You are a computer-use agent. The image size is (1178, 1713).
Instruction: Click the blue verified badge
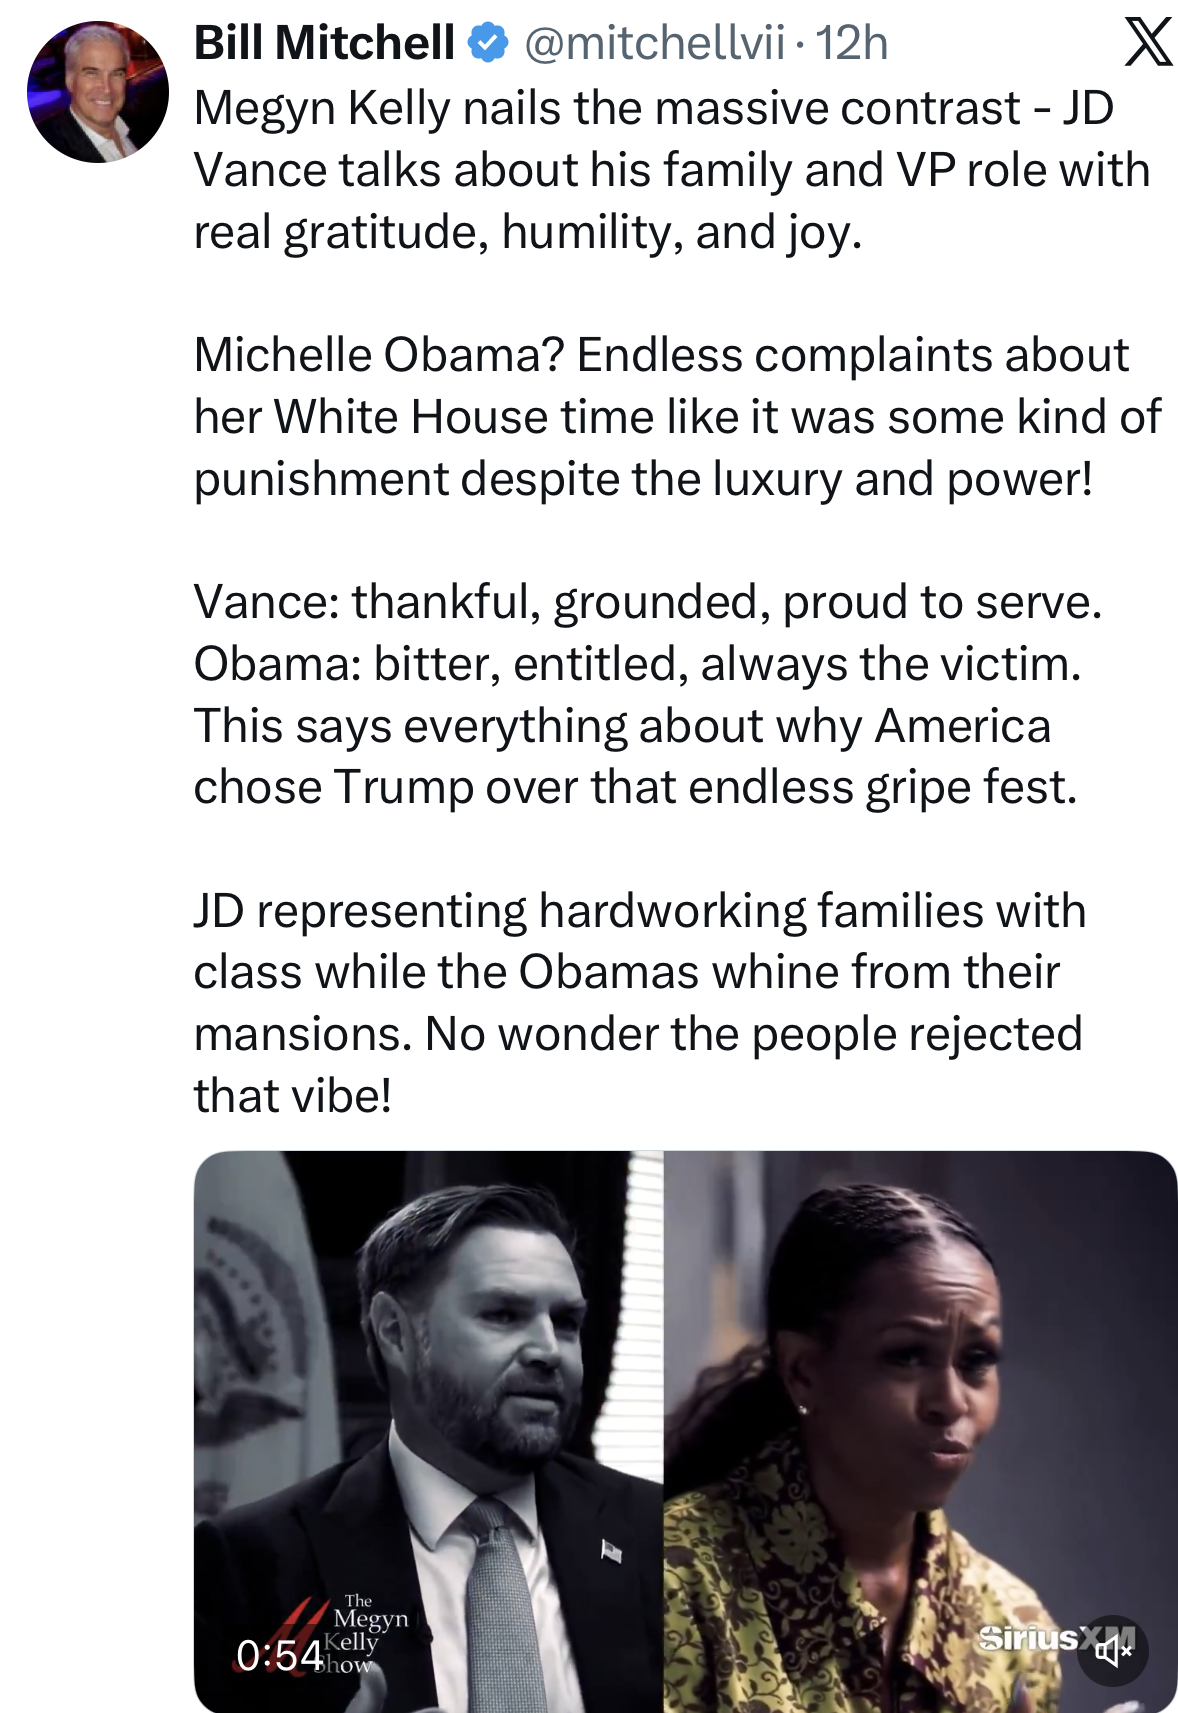click(488, 43)
